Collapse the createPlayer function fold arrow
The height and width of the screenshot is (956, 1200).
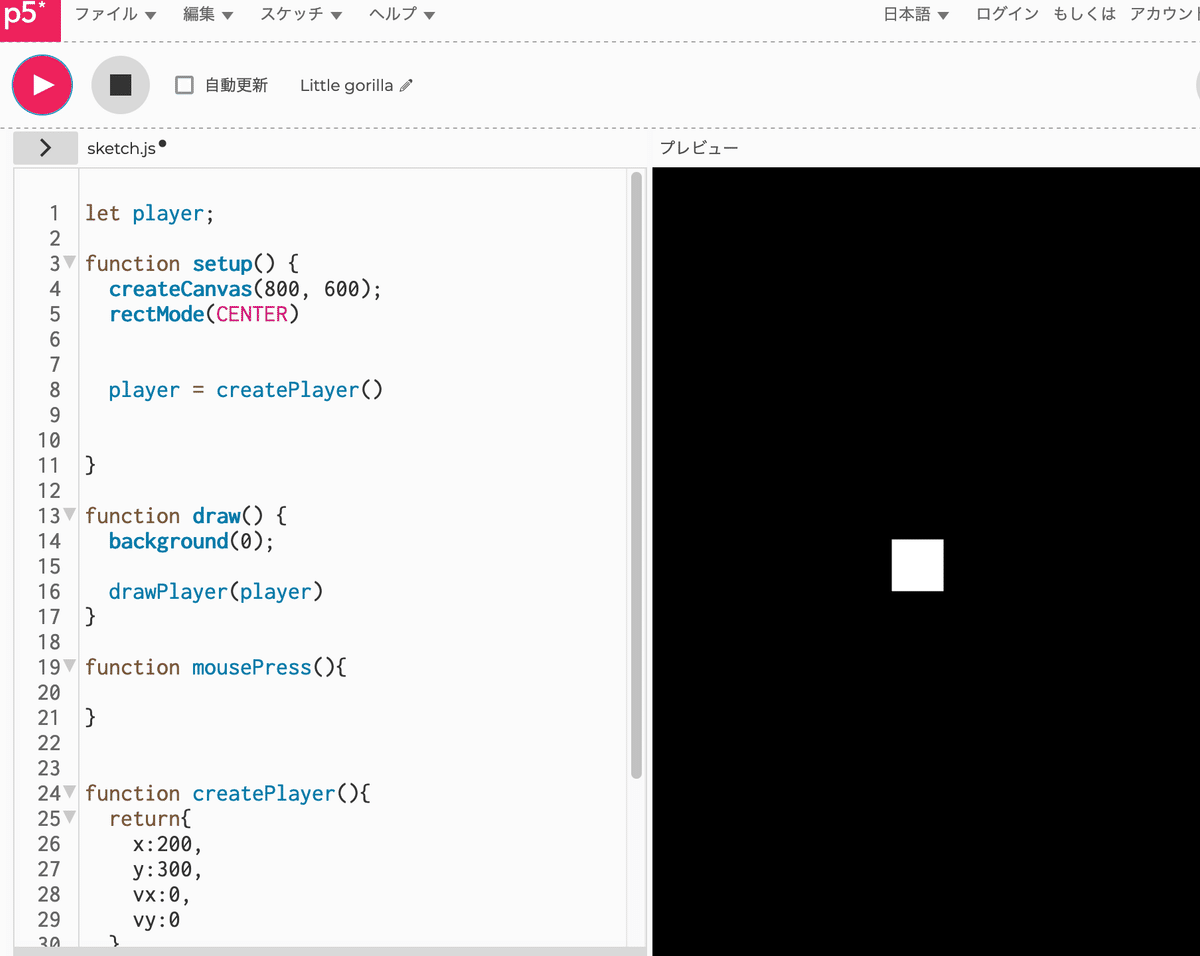(x=68, y=792)
